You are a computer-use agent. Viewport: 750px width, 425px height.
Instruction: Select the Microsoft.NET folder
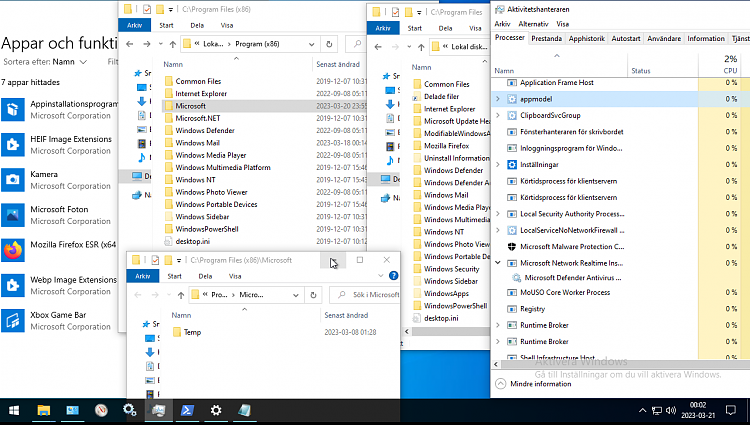tap(198, 118)
